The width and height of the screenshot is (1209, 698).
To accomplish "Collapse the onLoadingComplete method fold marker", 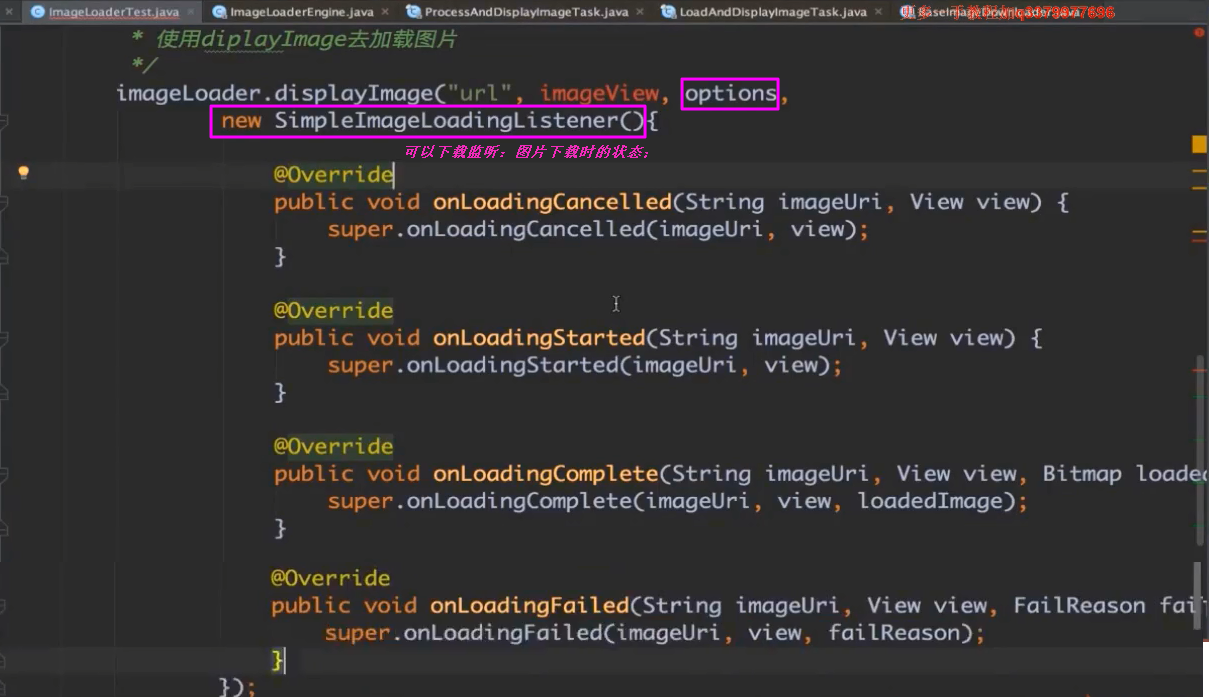I will 5,474.
